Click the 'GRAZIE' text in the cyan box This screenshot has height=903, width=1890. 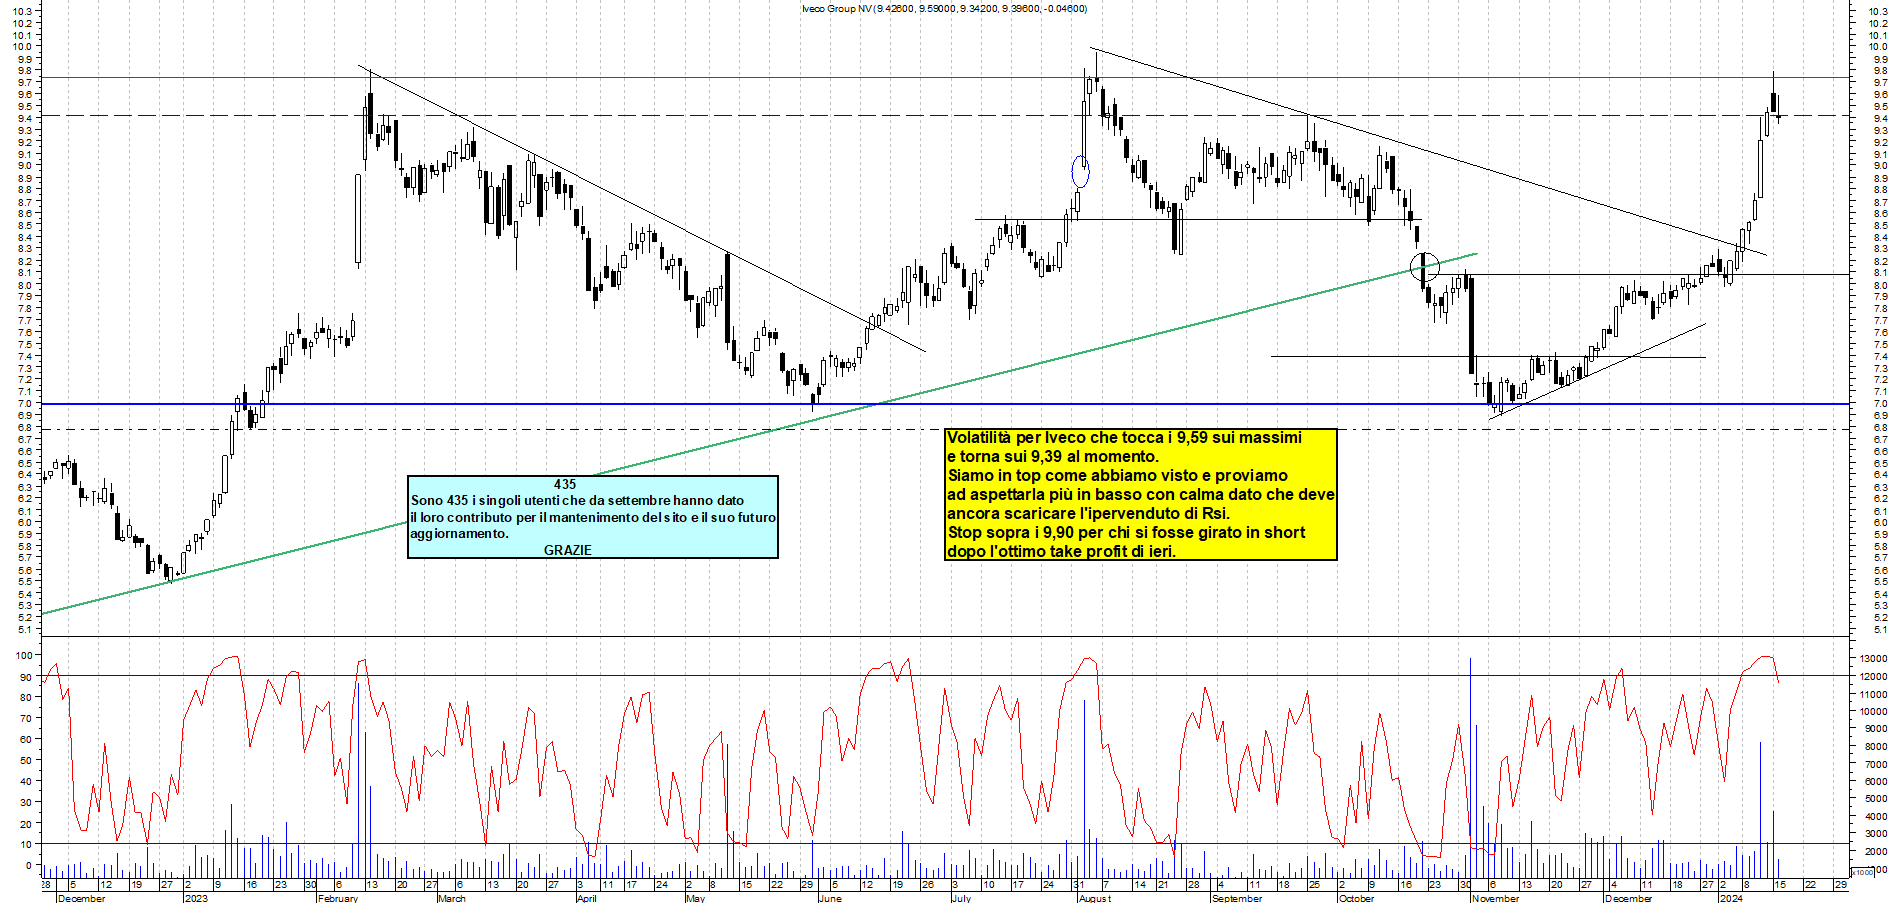(568, 550)
